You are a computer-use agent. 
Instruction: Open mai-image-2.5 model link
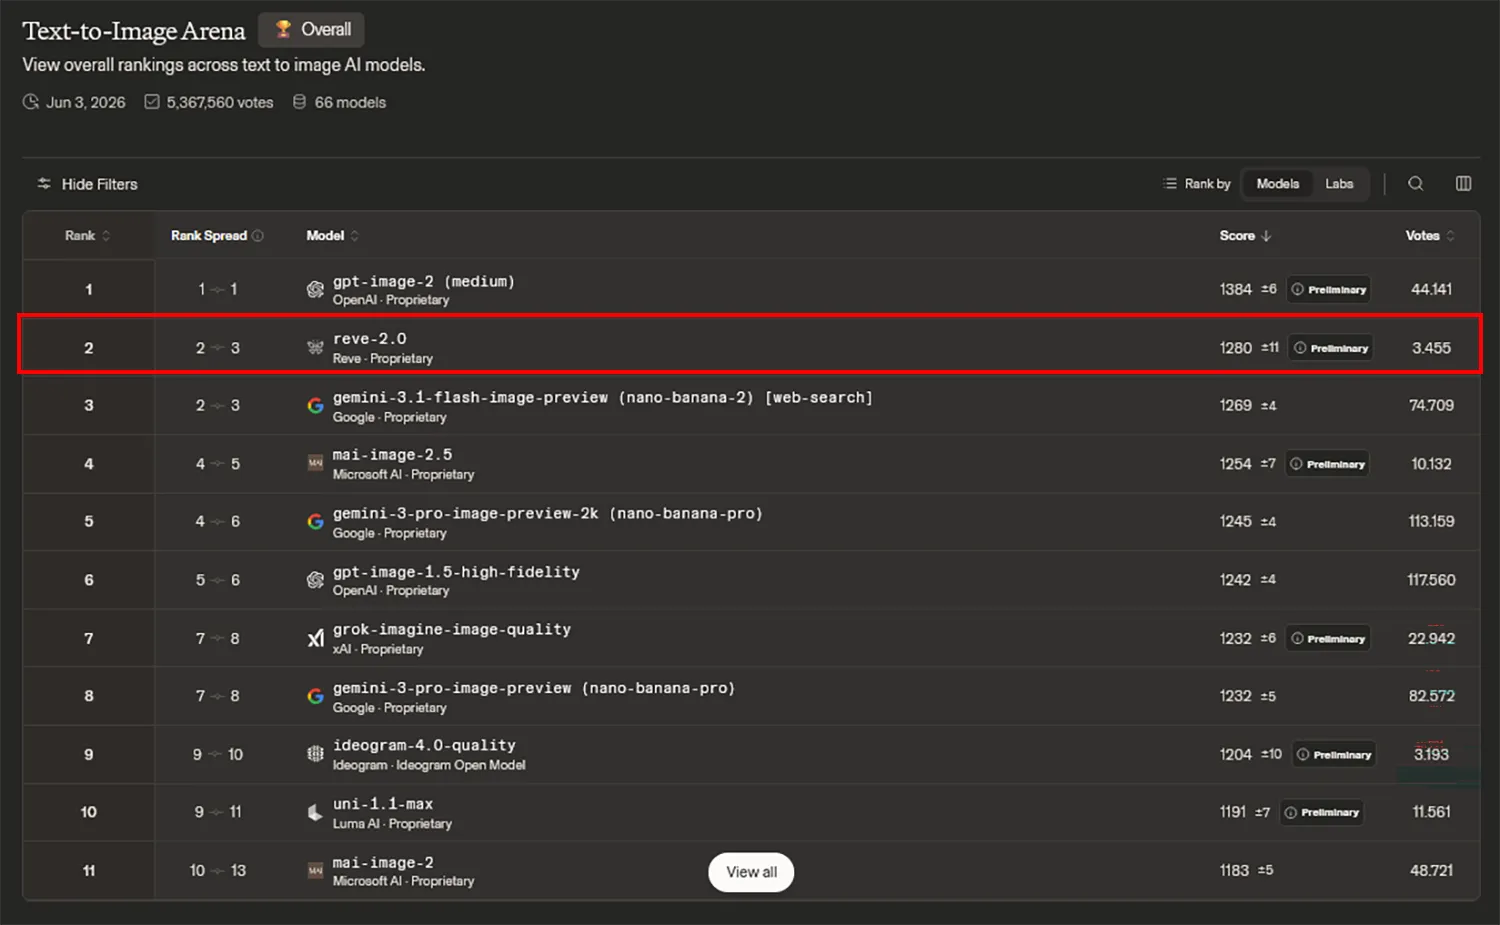pyautogui.click(x=393, y=455)
